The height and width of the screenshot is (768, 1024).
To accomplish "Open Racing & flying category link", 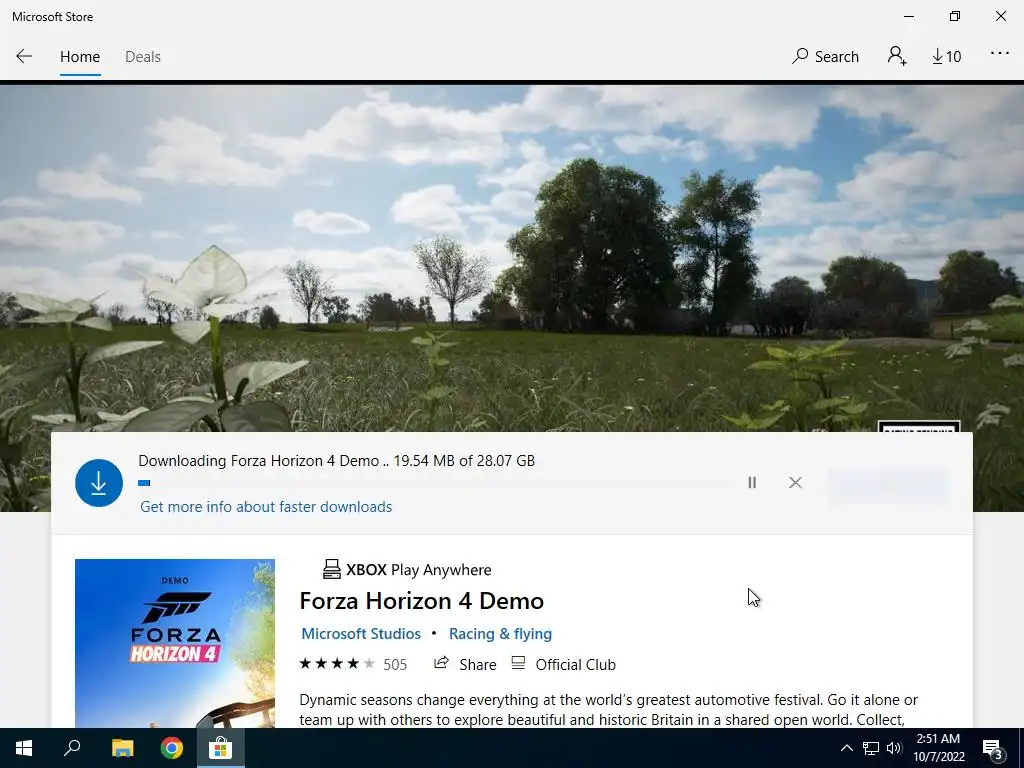I will click(500, 633).
